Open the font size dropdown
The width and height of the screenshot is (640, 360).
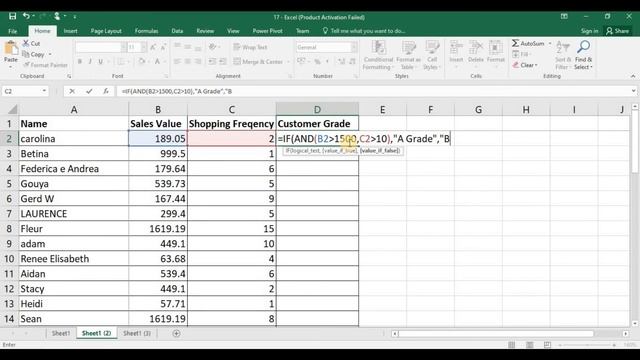[144, 47]
